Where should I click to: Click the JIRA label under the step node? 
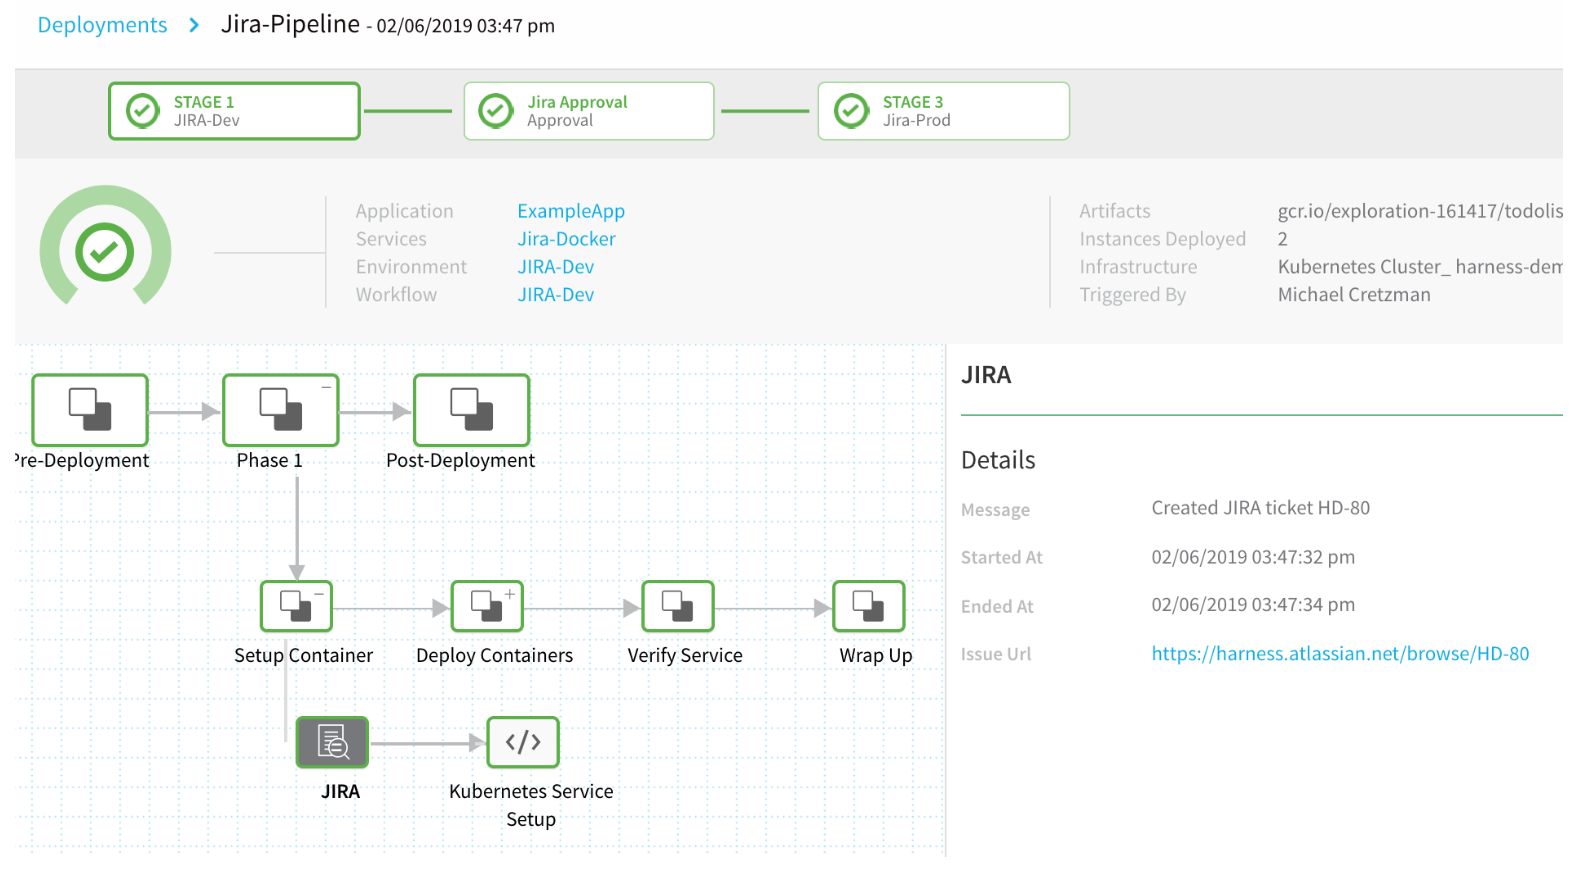click(x=340, y=791)
